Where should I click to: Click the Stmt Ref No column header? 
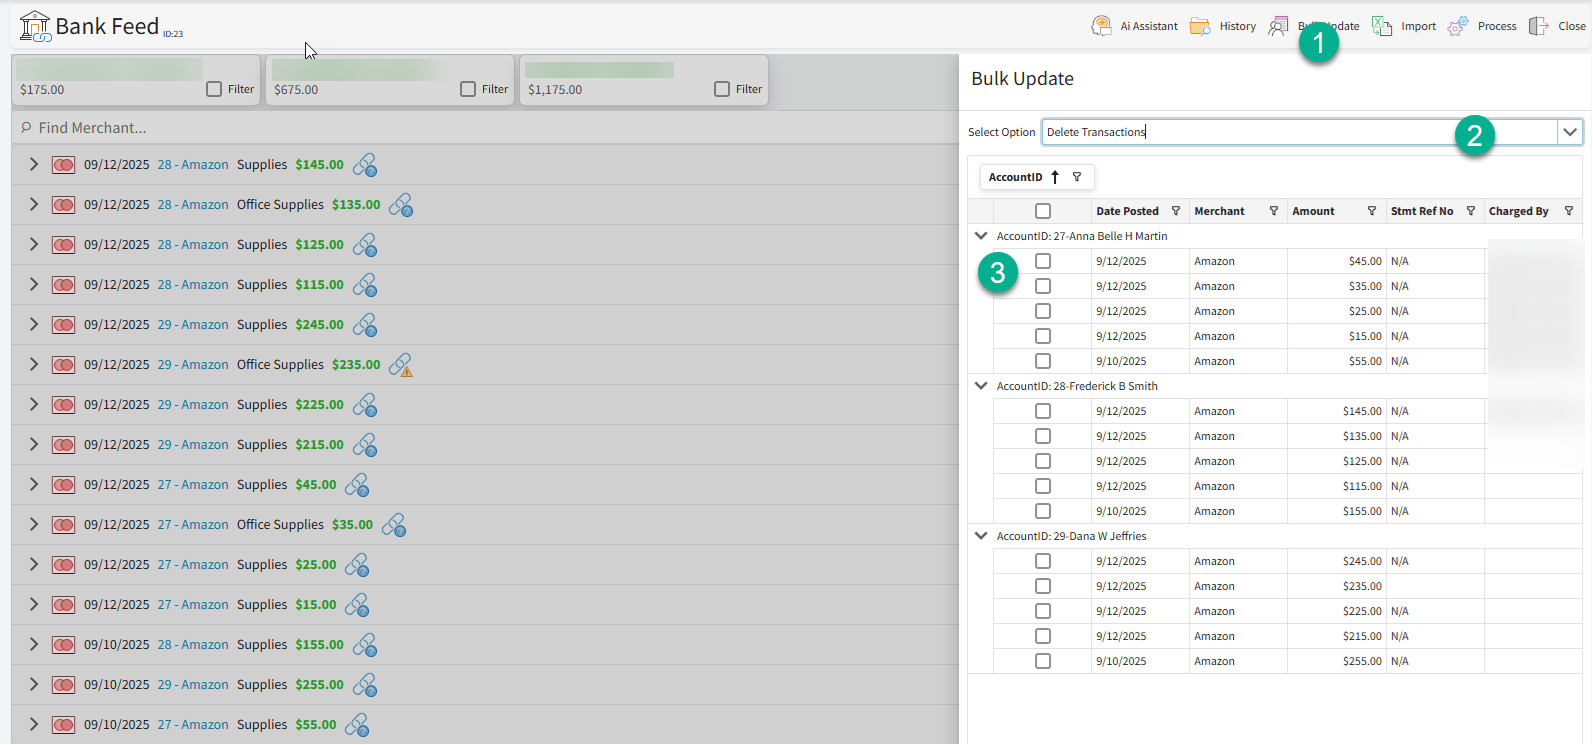[1421, 211]
